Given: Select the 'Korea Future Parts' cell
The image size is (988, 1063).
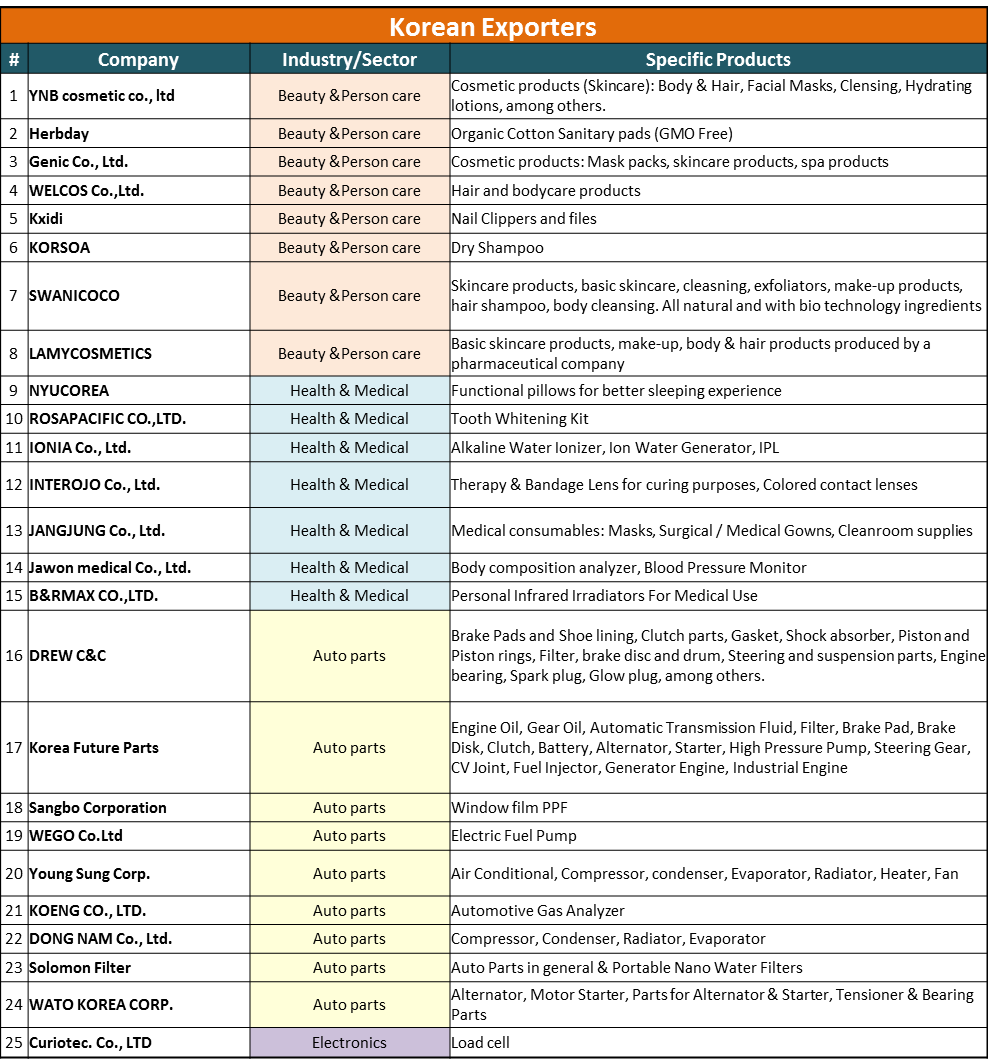Looking at the screenshot, I should (138, 748).
